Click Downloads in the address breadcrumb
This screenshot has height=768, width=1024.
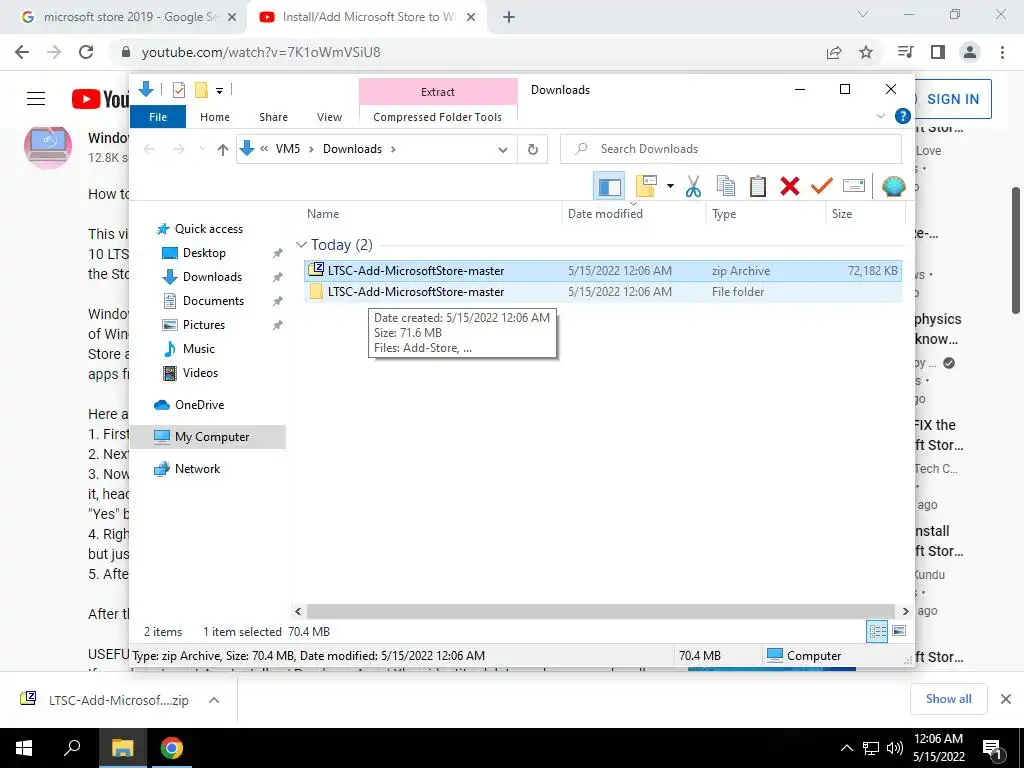352,149
